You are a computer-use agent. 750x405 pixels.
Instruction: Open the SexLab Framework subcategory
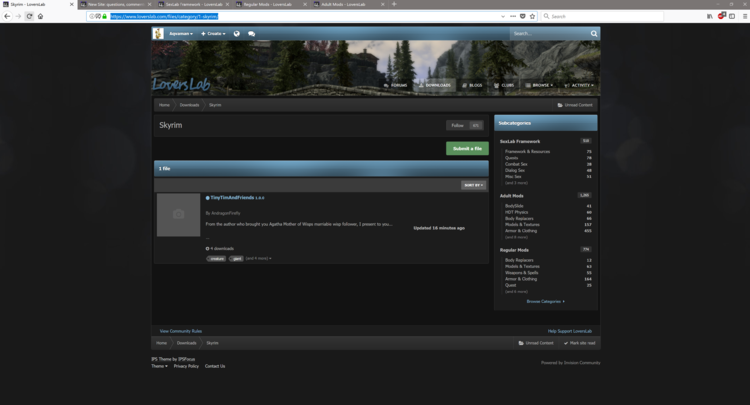point(520,142)
